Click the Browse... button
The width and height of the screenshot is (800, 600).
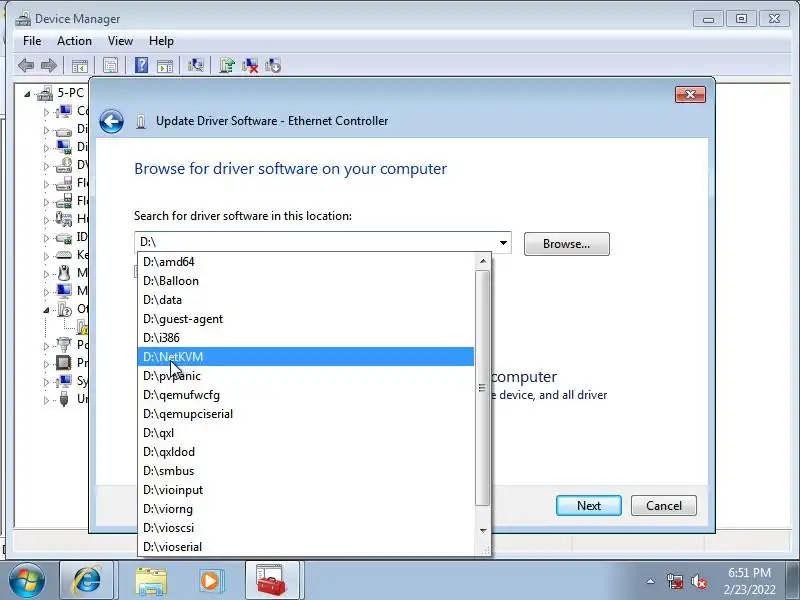(566, 244)
